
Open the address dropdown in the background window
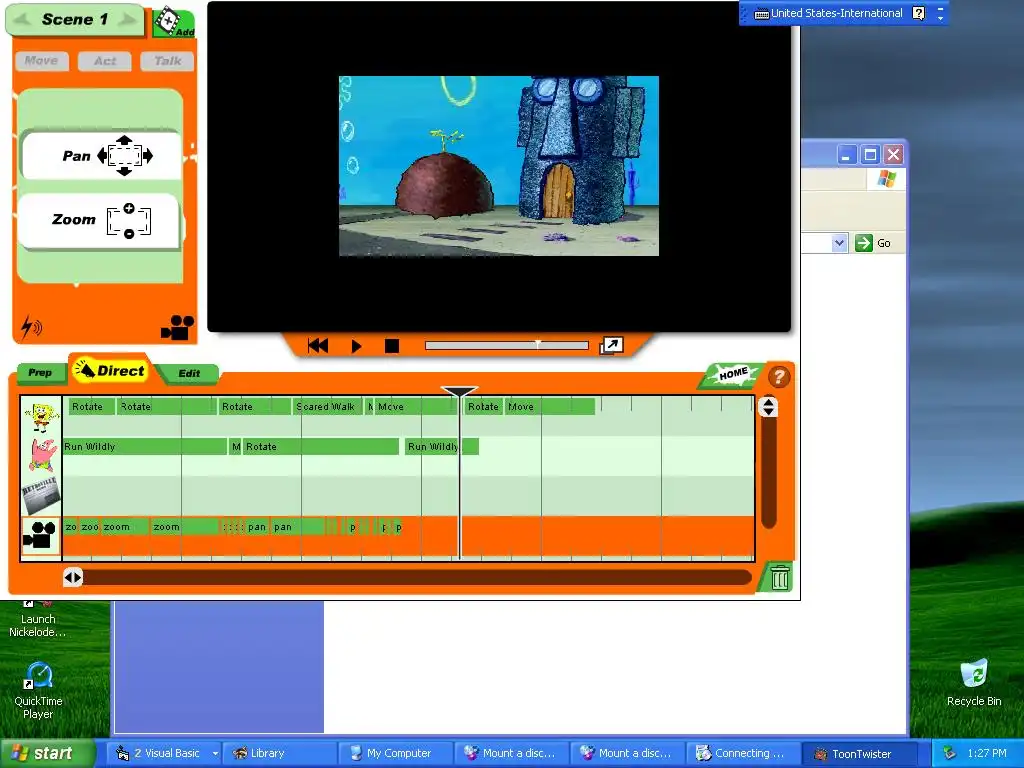point(840,244)
